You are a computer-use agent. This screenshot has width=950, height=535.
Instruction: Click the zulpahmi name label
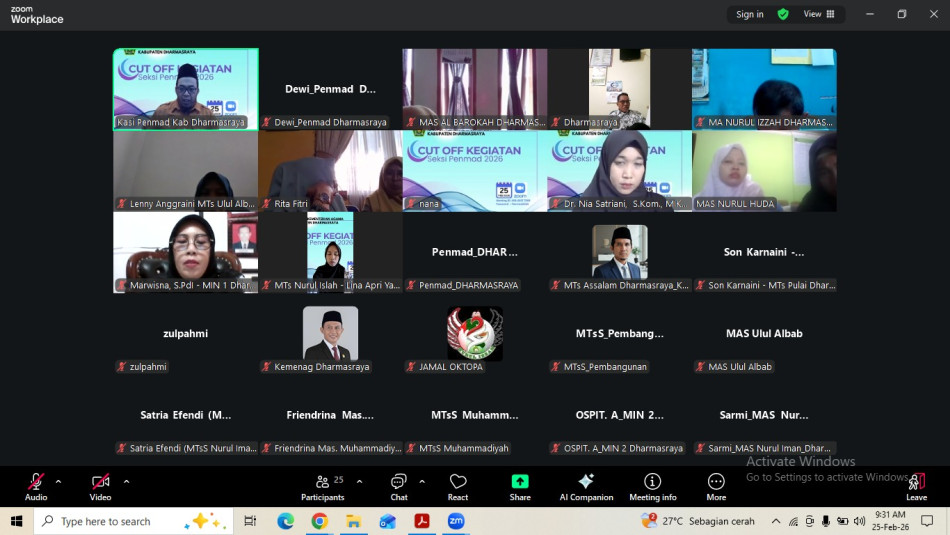coord(142,367)
